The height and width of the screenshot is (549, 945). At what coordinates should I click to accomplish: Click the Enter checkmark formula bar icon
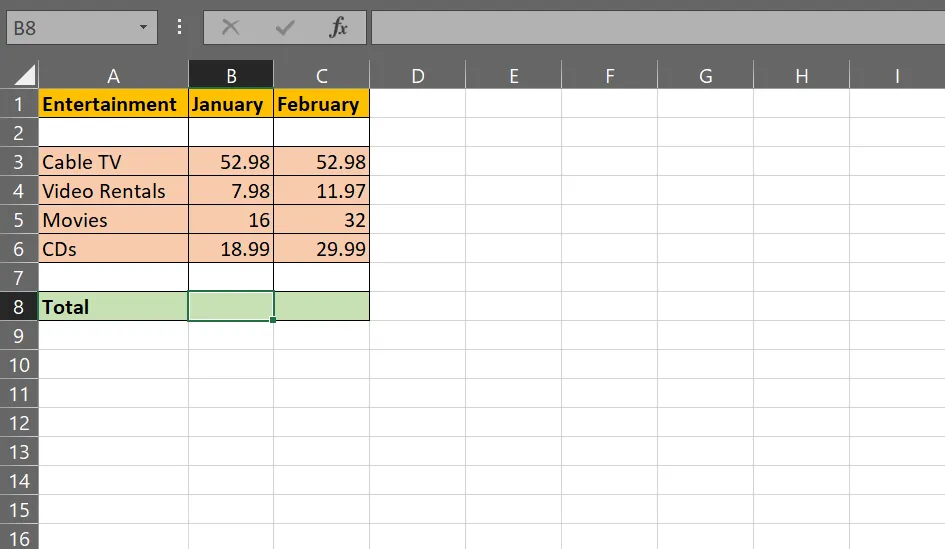284,27
